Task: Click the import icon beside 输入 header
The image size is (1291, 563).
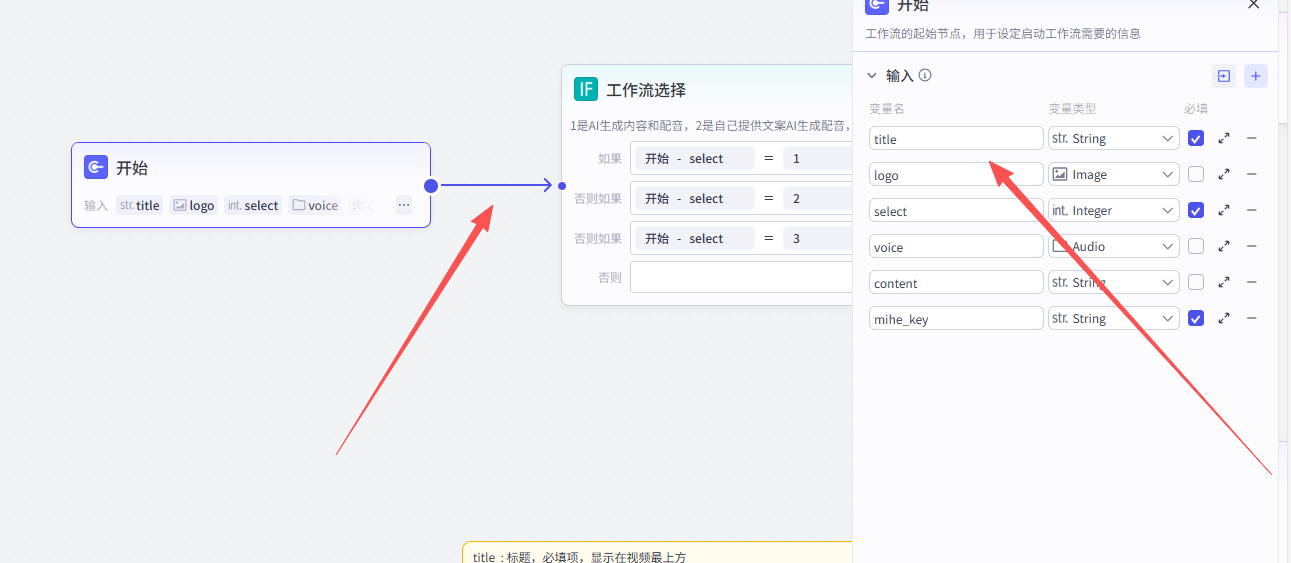Action: (x=1223, y=76)
